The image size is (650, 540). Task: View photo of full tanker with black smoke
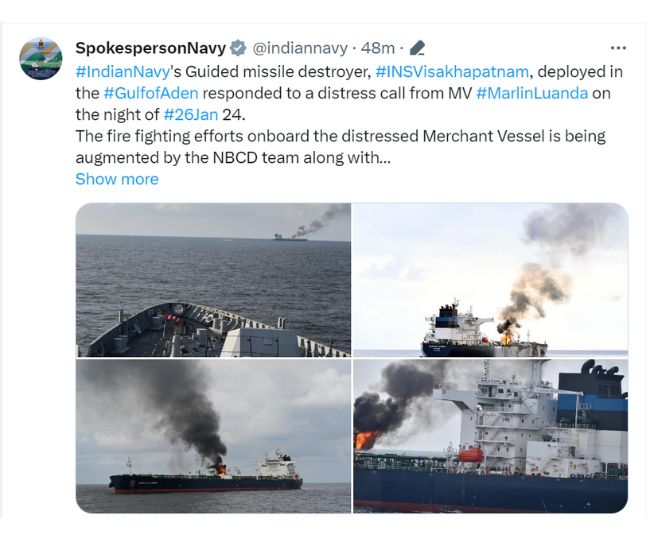coord(213,436)
